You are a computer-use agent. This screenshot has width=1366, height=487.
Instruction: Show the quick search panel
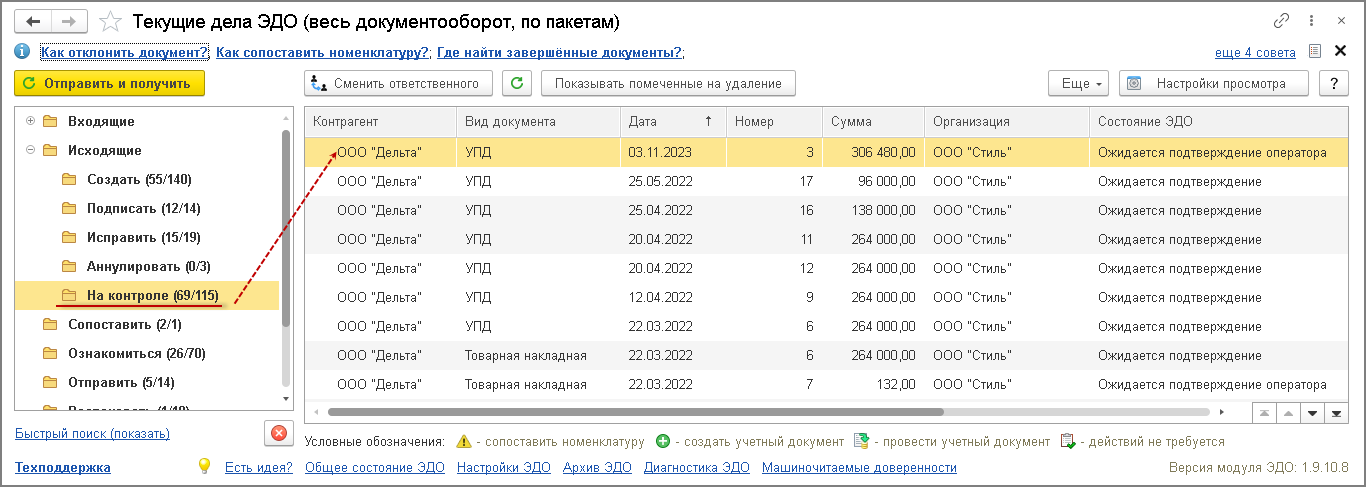[92, 433]
